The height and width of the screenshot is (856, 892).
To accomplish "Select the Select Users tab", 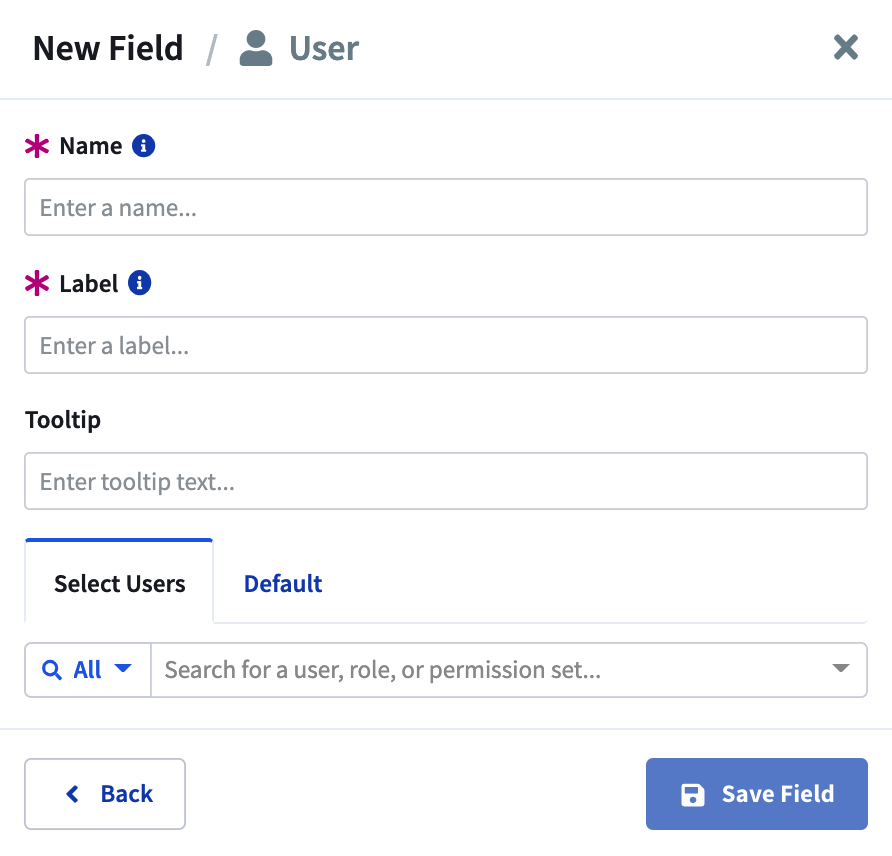I will point(119,582).
